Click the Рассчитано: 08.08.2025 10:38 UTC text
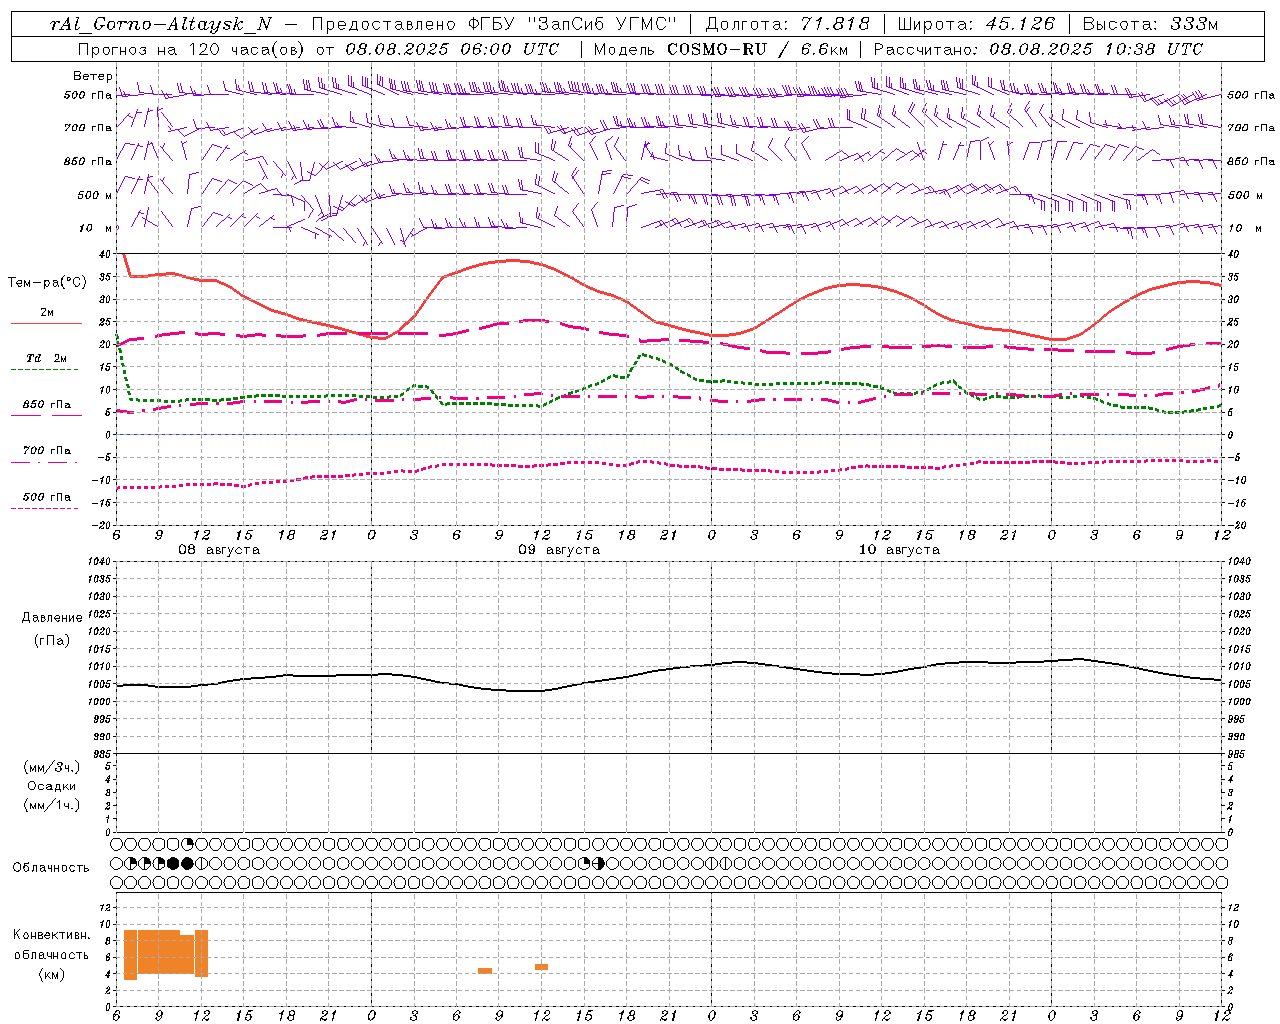Image resolution: width=1280 pixels, height=1024 pixels. coord(1039,49)
